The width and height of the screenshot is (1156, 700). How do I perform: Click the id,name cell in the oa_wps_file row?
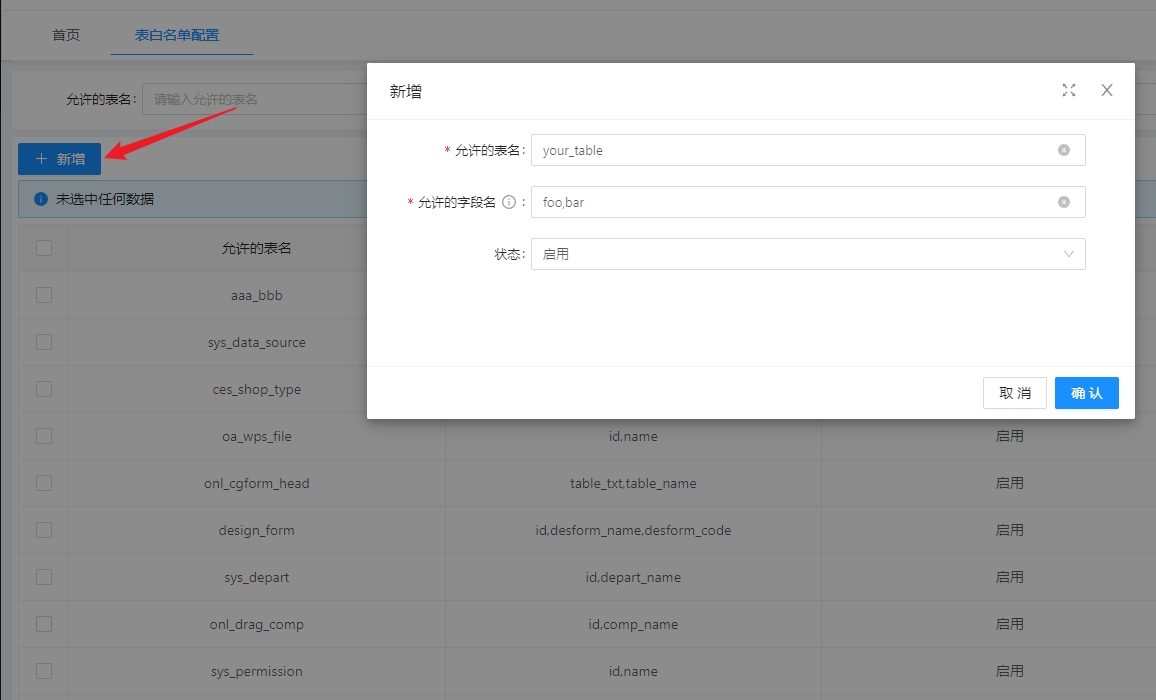coord(633,436)
